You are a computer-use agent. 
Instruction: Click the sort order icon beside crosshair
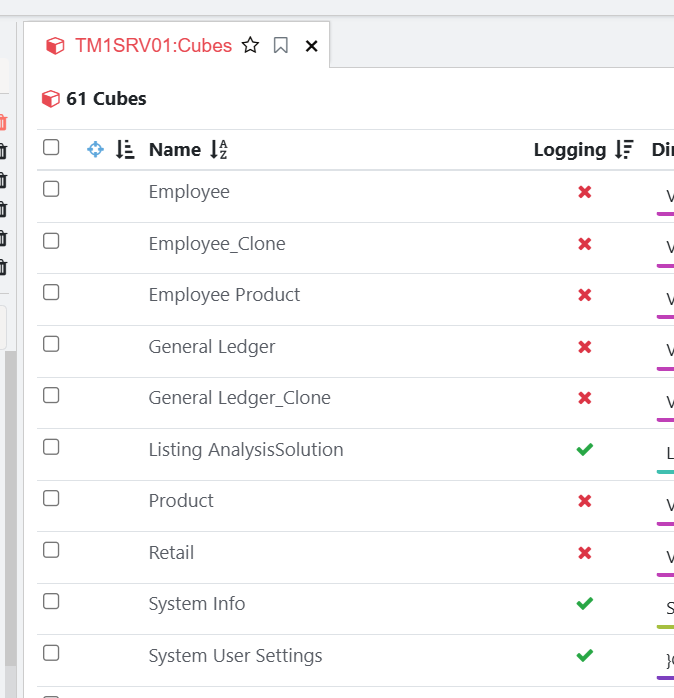125,150
